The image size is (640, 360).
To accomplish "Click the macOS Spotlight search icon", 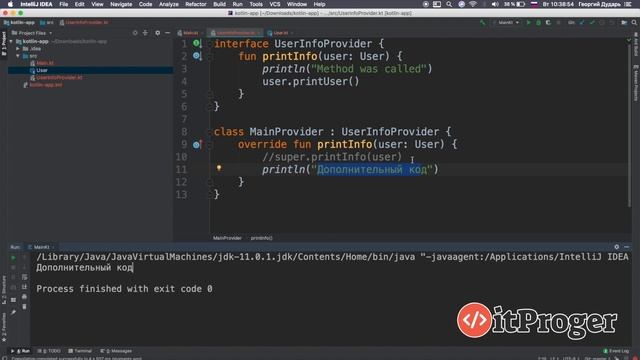I will 449,4.
